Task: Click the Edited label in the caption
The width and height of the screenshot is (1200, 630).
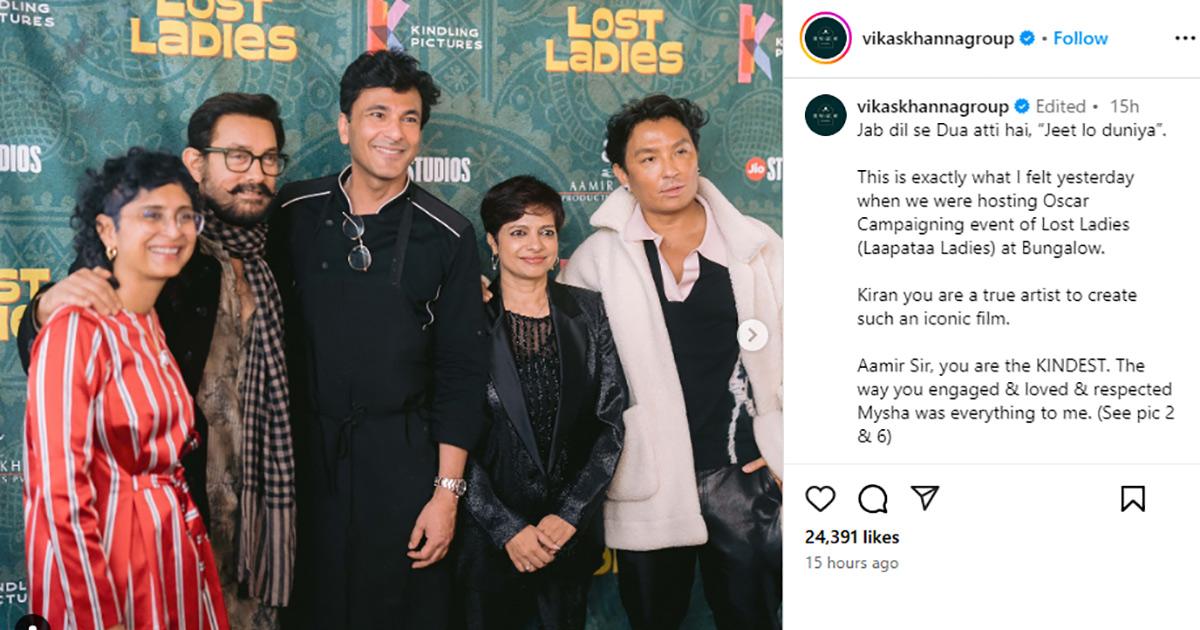Action: 1060,106
